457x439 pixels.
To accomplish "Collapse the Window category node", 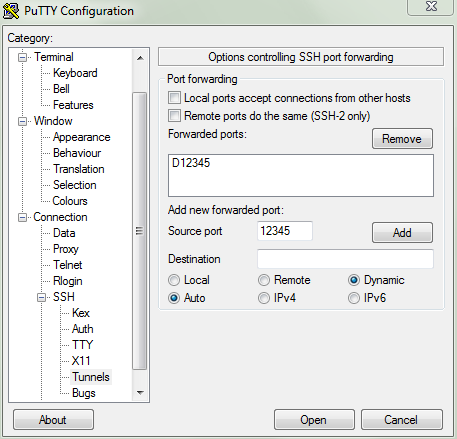I will click(22, 121).
